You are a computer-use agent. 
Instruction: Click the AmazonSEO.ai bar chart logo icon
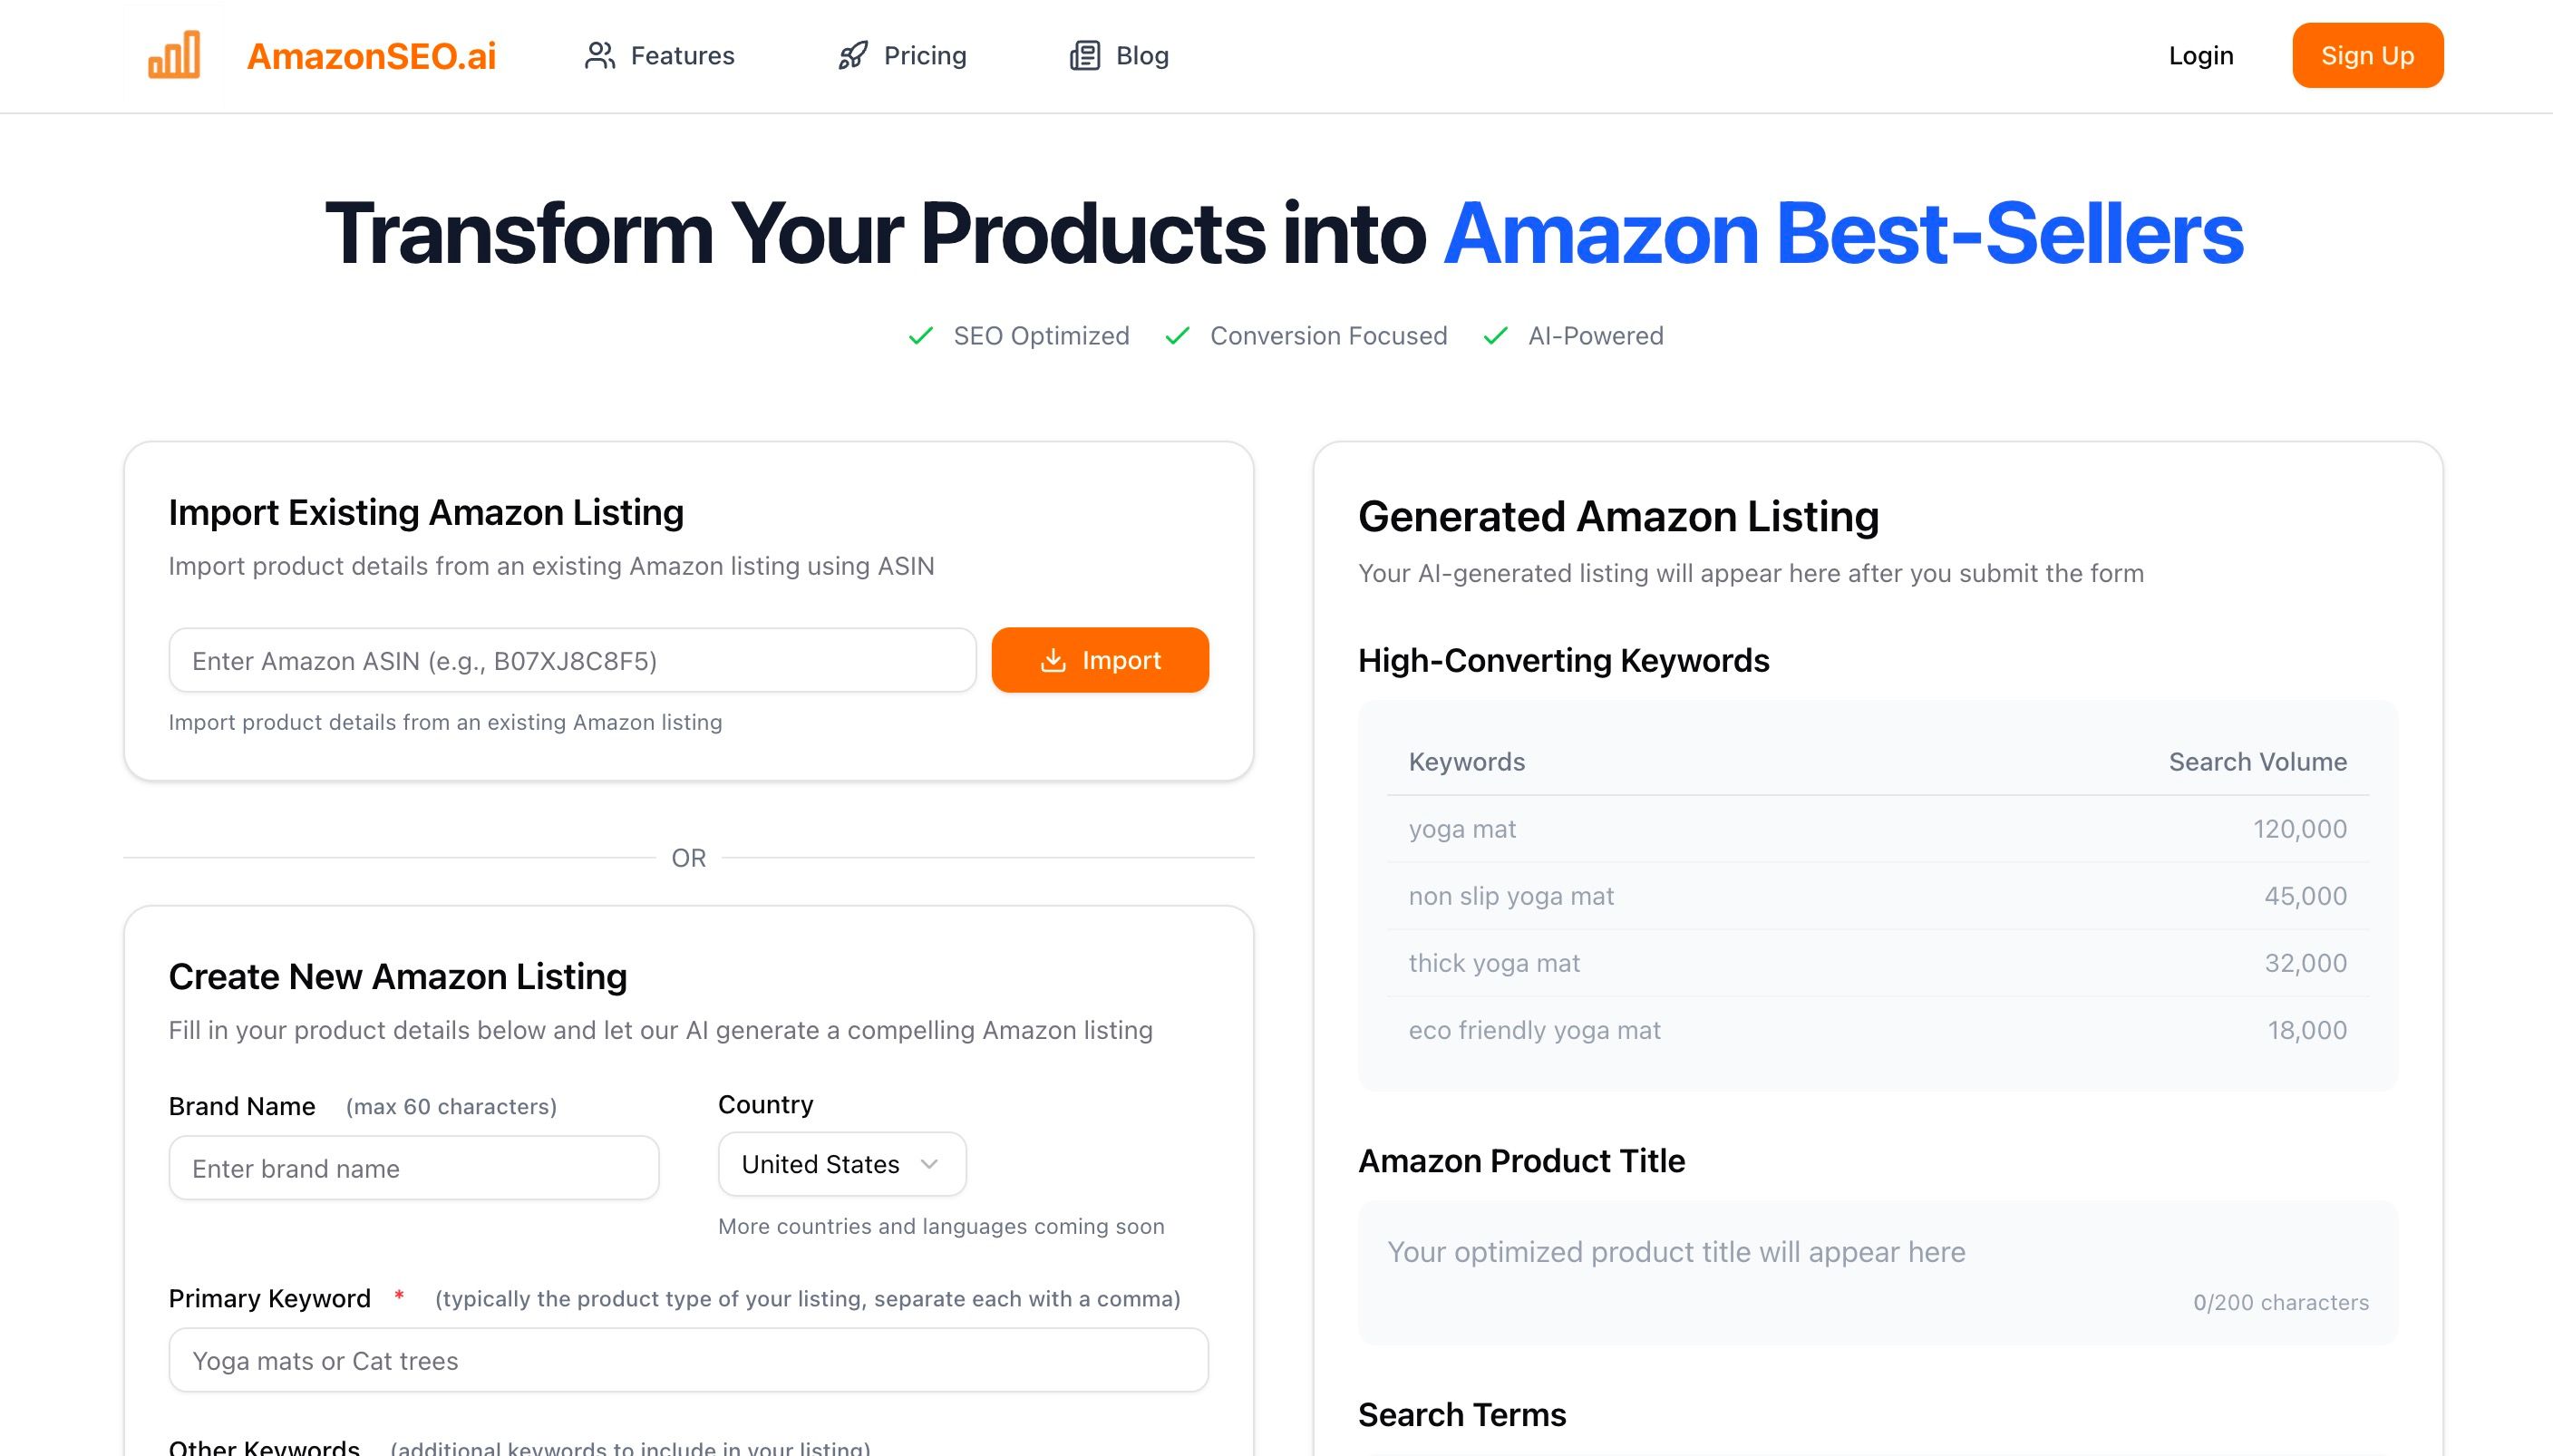174,55
